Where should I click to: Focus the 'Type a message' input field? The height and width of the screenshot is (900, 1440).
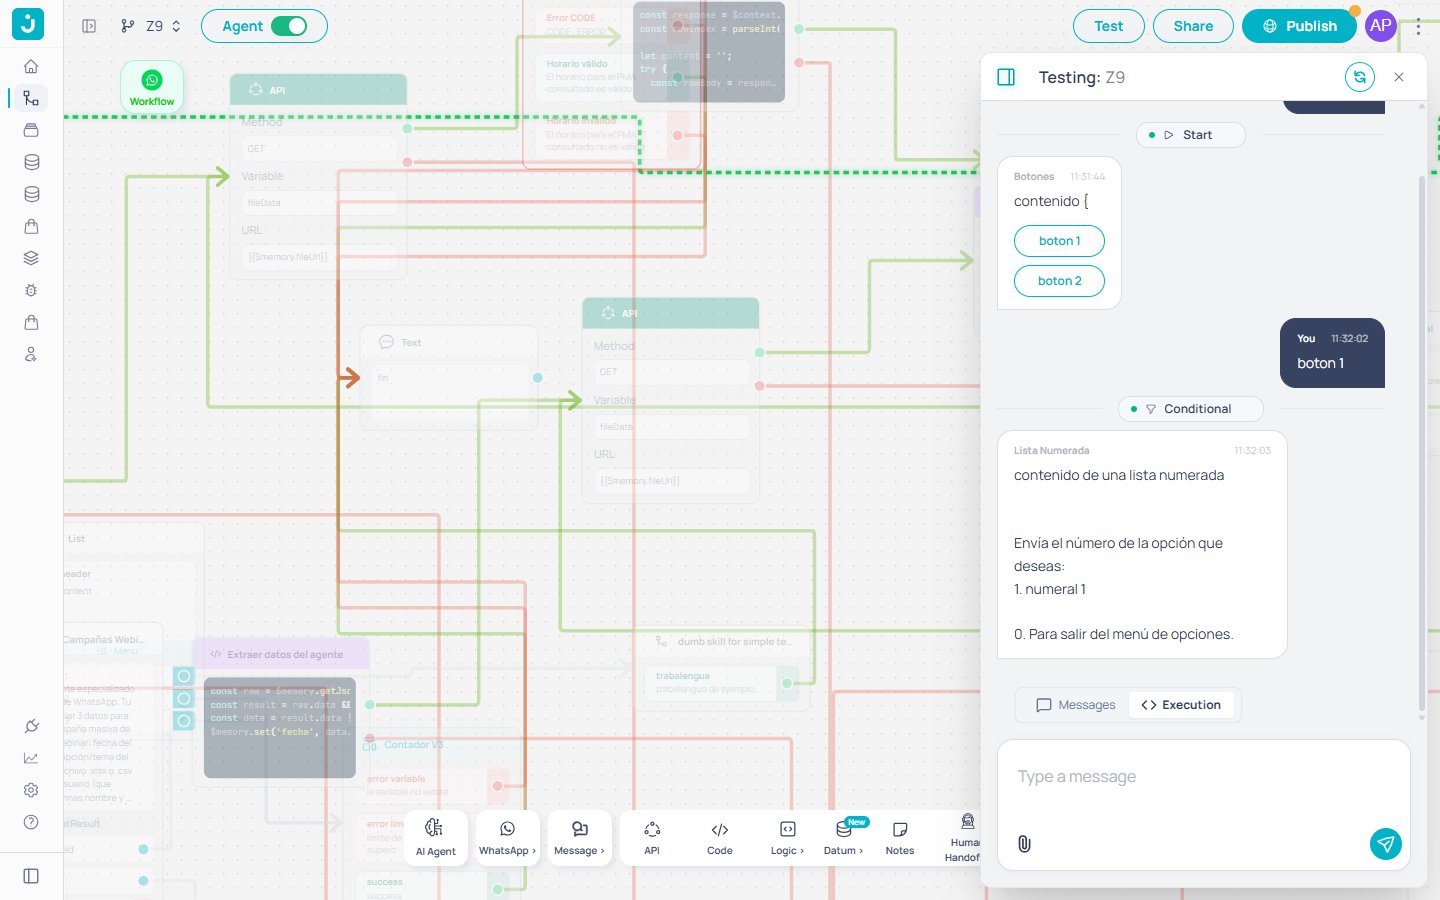1204,777
